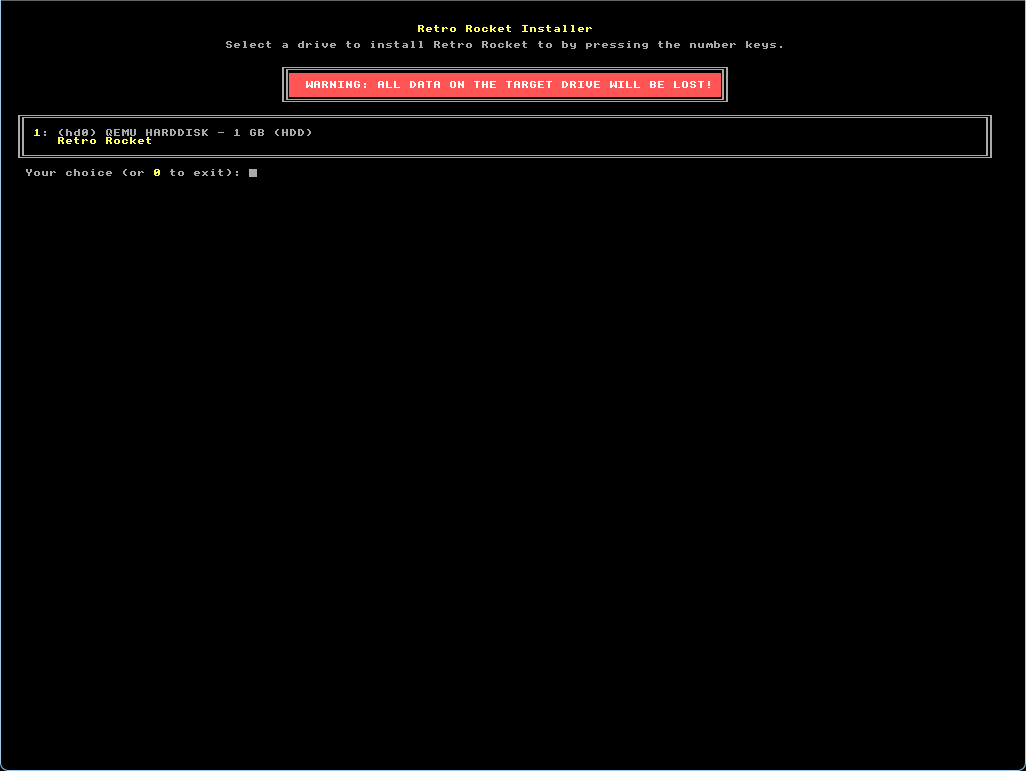Click the "Your choice" prompt text

(69, 173)
